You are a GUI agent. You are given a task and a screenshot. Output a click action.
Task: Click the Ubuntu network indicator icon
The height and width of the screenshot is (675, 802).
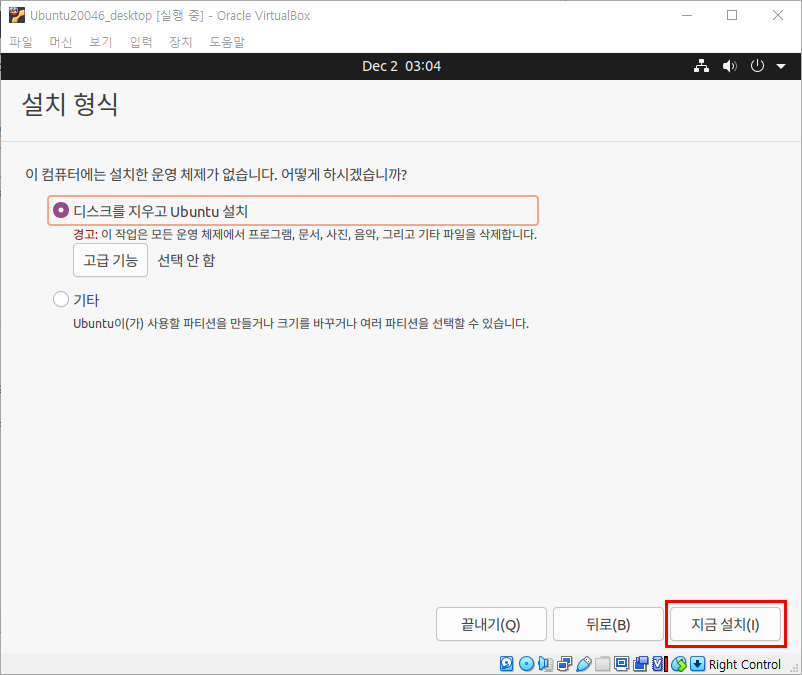701,66
